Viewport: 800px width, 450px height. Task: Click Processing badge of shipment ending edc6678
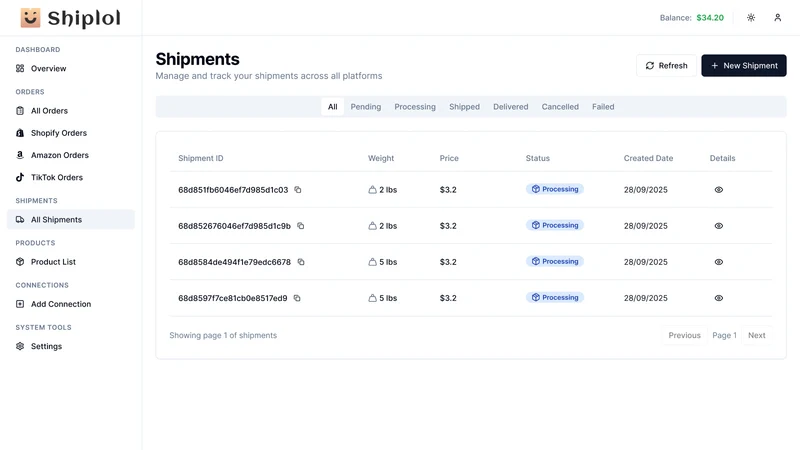tap(555, 261)
